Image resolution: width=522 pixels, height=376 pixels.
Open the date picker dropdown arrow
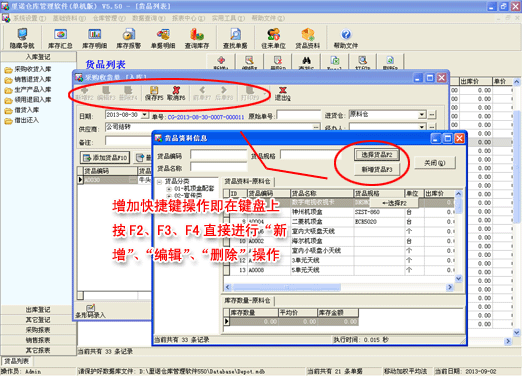145,115
